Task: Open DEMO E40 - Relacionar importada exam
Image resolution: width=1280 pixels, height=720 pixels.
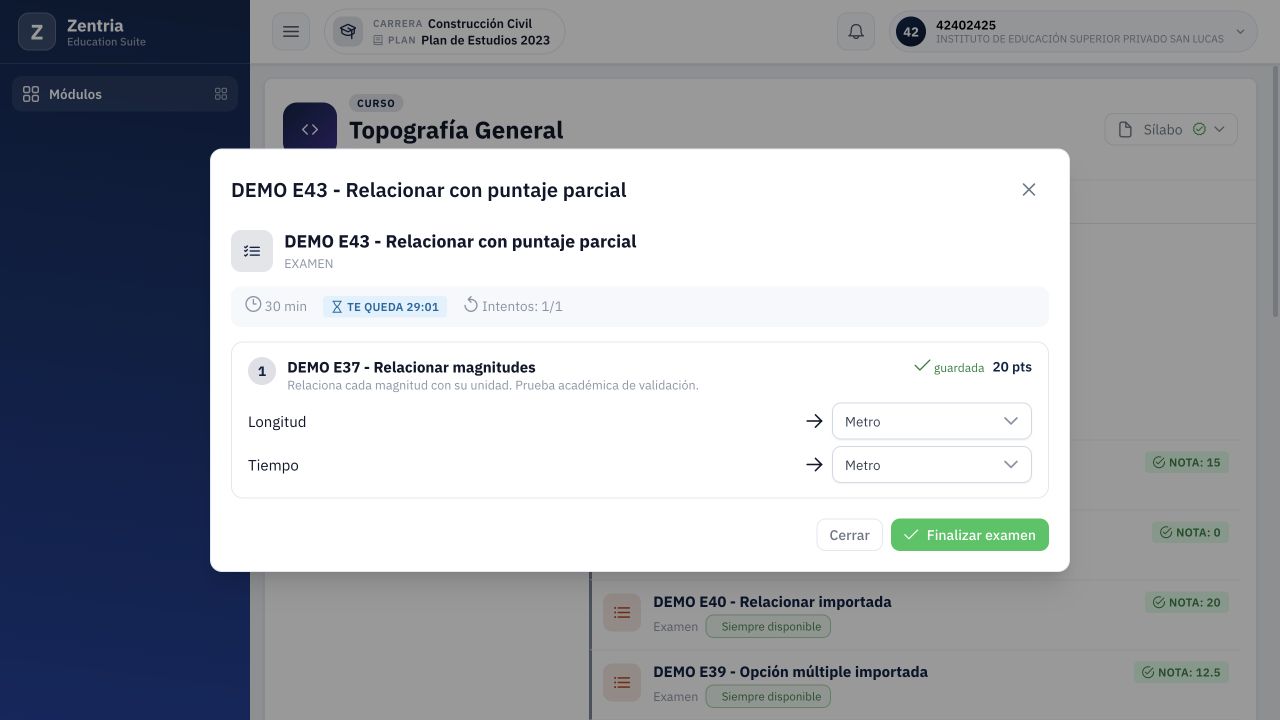Action: tap(772, 602)
